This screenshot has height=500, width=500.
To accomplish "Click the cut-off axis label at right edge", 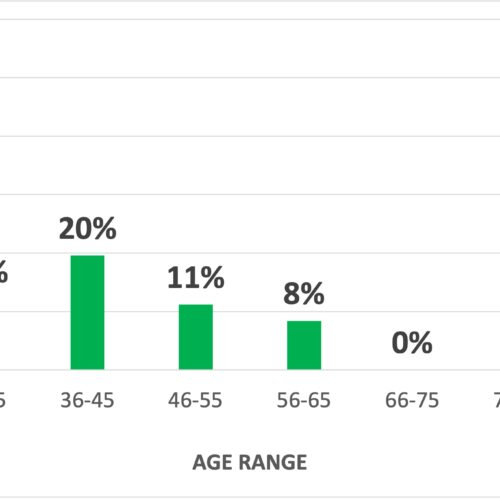I will [497, 400].
